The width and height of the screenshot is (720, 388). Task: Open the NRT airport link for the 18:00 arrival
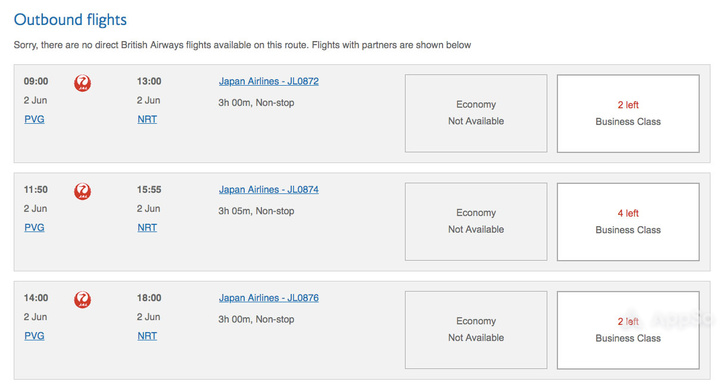coord(147,336)
